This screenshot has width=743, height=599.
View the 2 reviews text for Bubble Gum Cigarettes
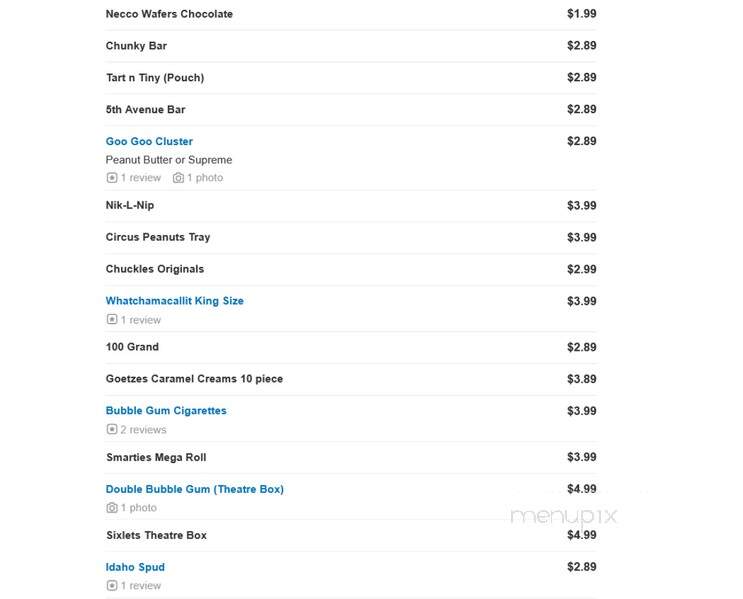point(143,430)
